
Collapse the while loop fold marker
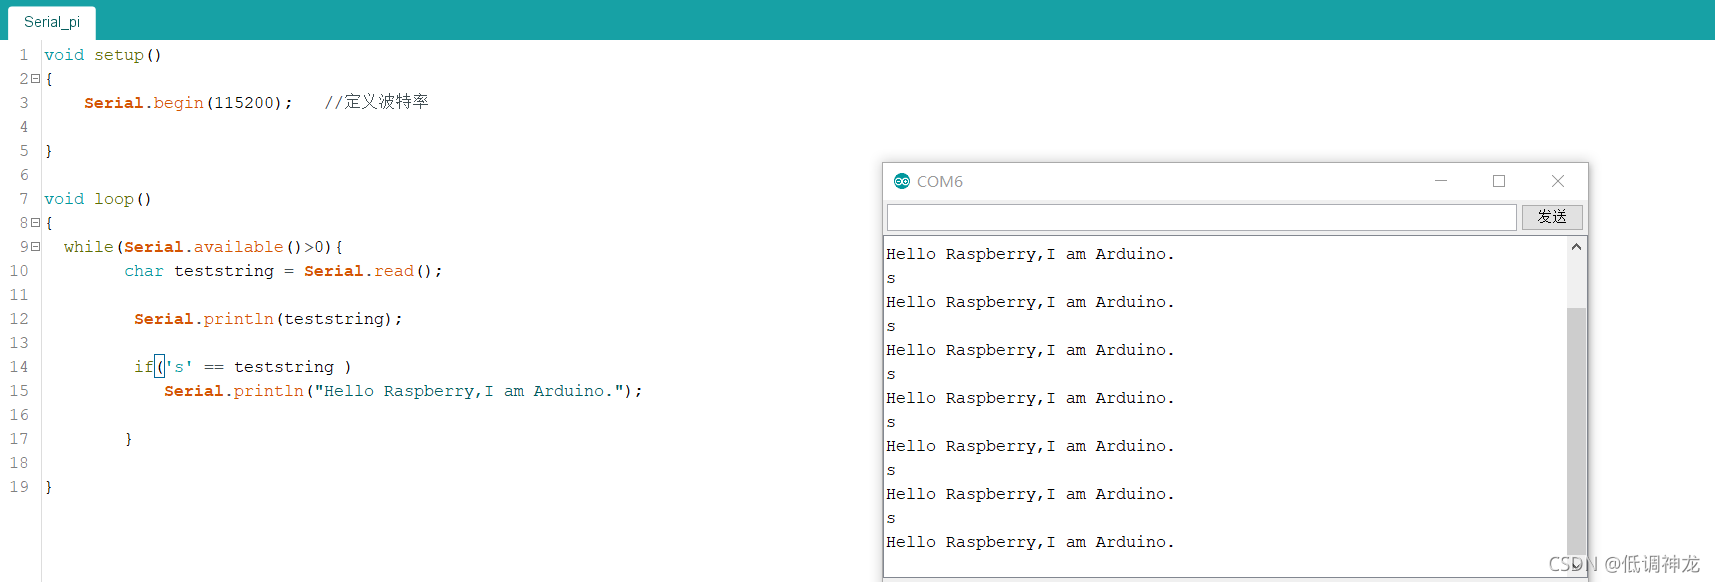click(x=36, y=247)
